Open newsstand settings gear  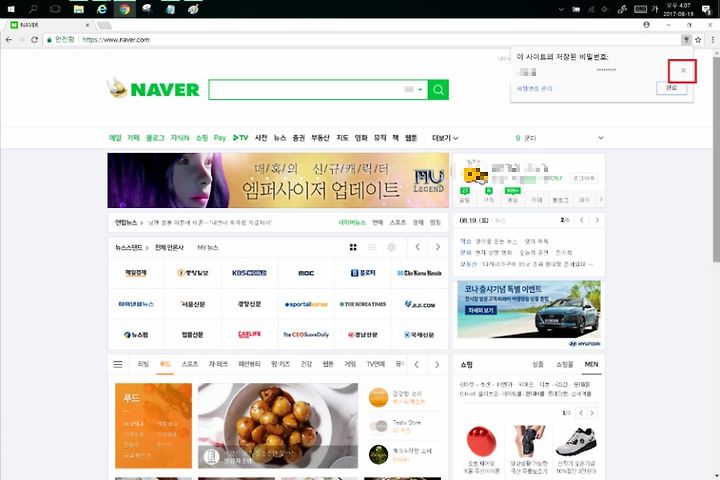(x=391, y=247)
